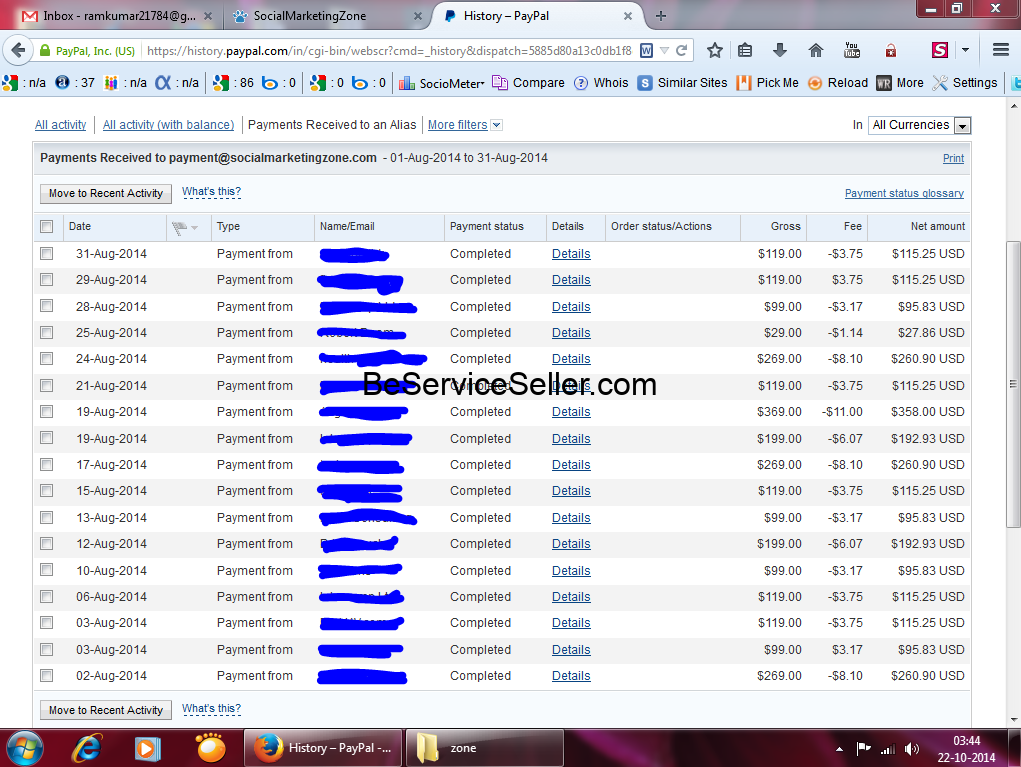Click the top Move to Recent Activity button

pos(106,193)
